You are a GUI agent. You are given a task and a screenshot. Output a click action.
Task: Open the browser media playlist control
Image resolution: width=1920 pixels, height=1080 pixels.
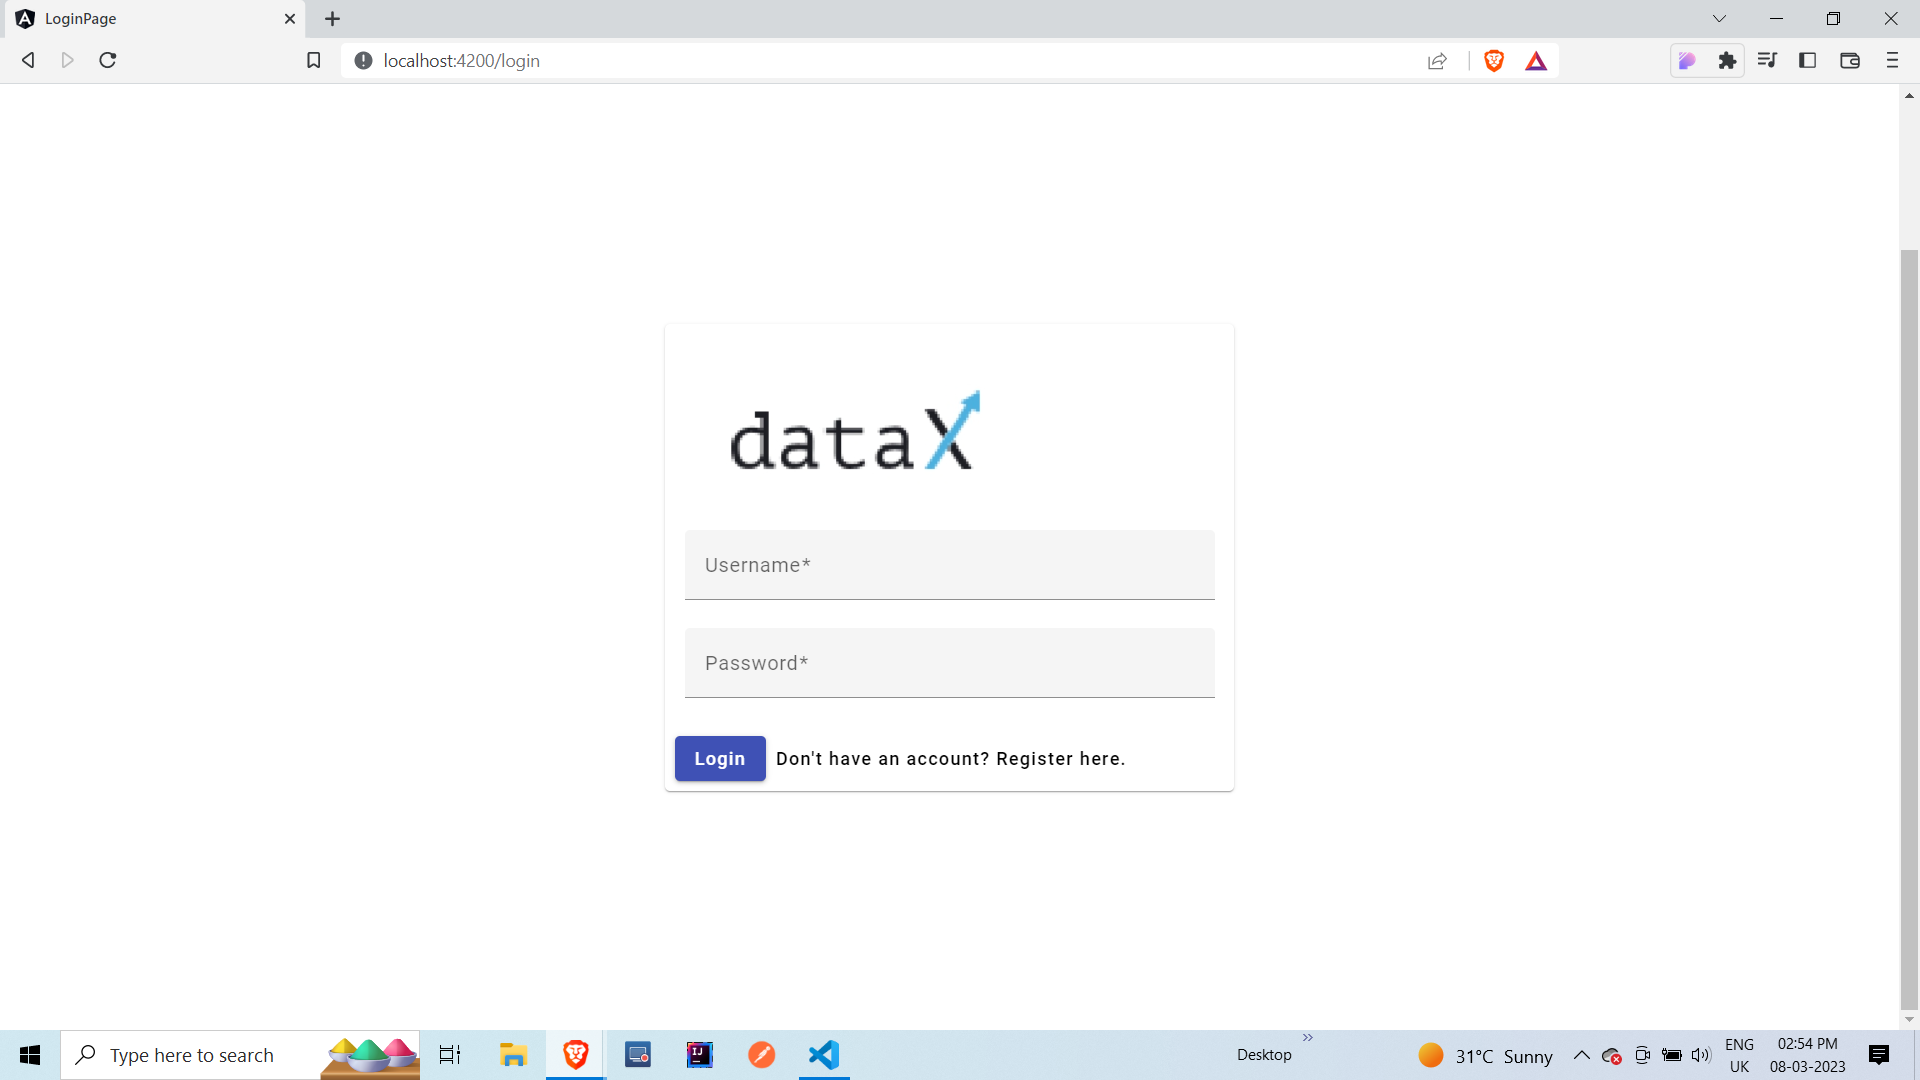[x=1767, y=60]
